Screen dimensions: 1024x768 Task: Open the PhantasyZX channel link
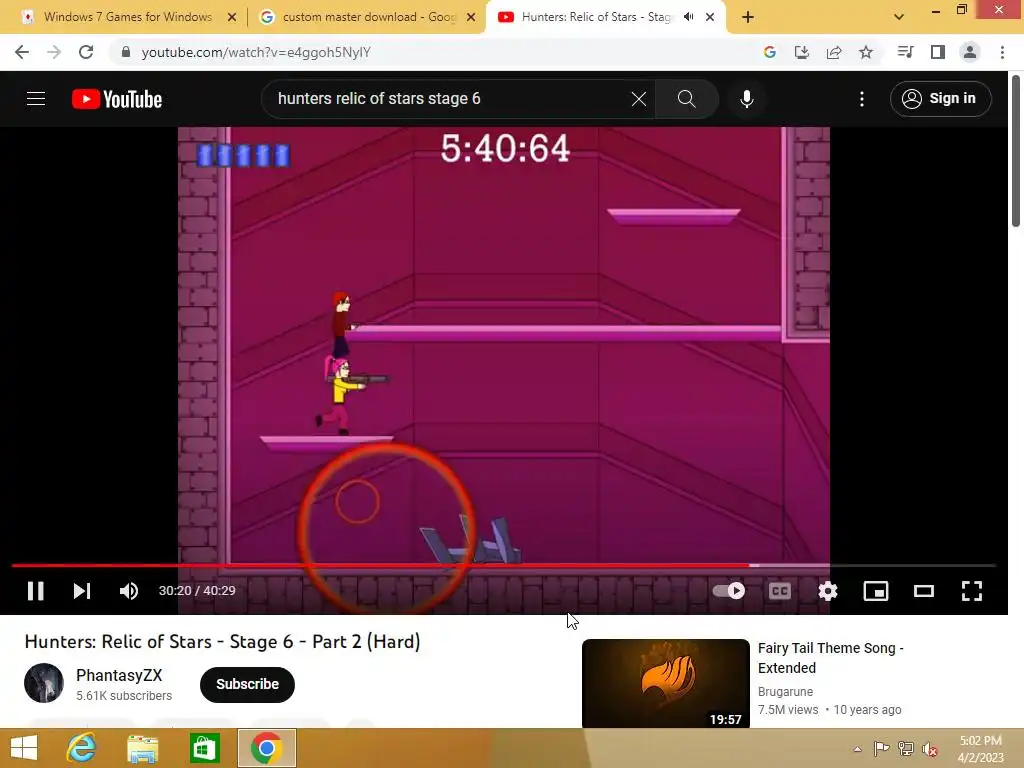click(x=119, y=675)
